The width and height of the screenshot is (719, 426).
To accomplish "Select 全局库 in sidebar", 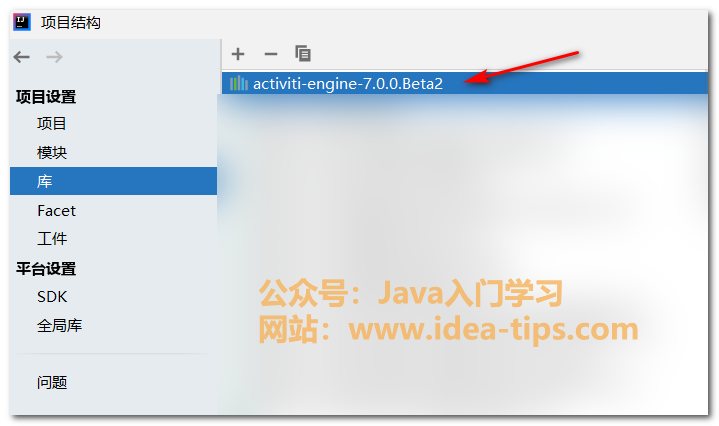I will (x=60, y=326).
